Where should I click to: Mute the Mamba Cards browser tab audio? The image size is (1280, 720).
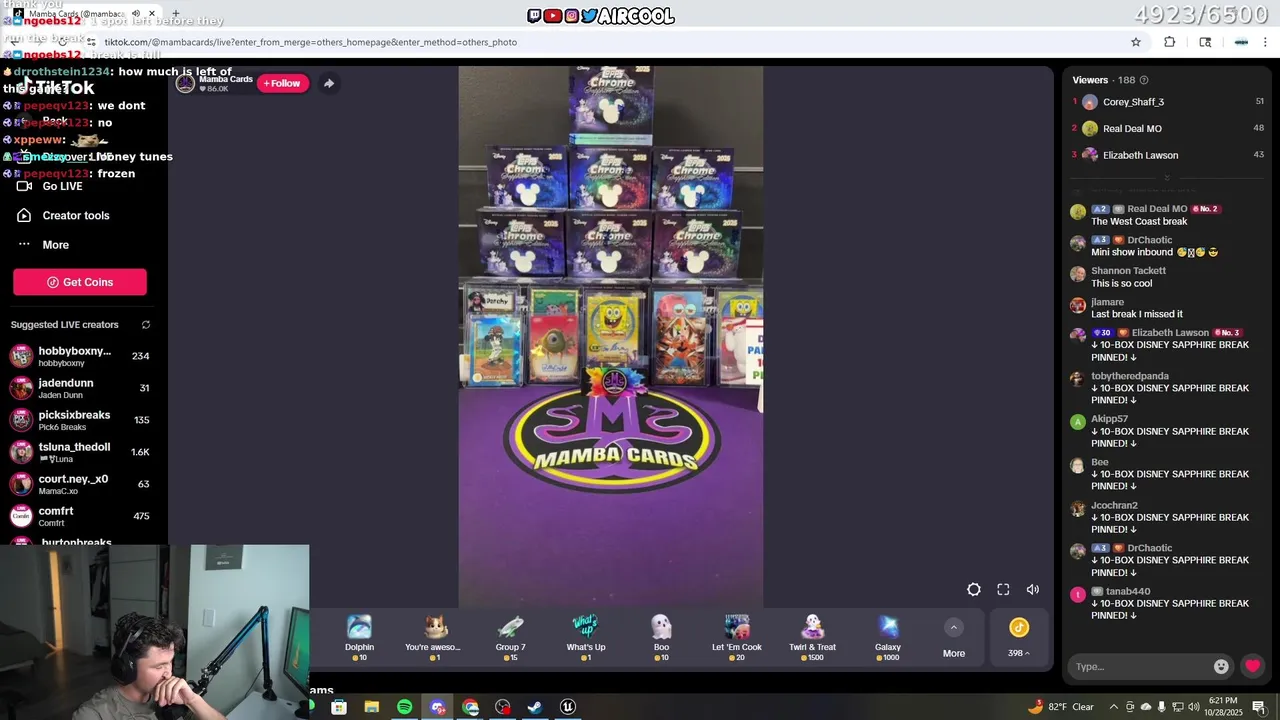click(x=136, y=13)
